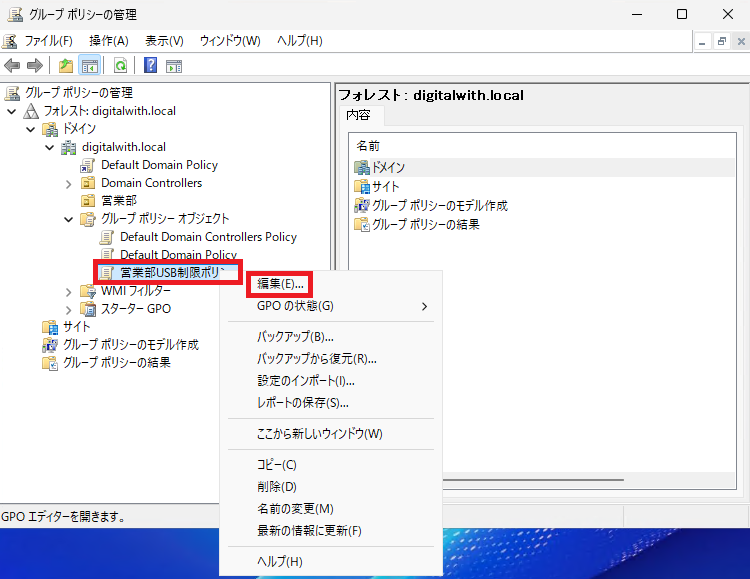Image resolution: width=750 pixels, height=579 pixels.
Task: Click the MMC icon beside ファイル menu
Action: (10, 41)
